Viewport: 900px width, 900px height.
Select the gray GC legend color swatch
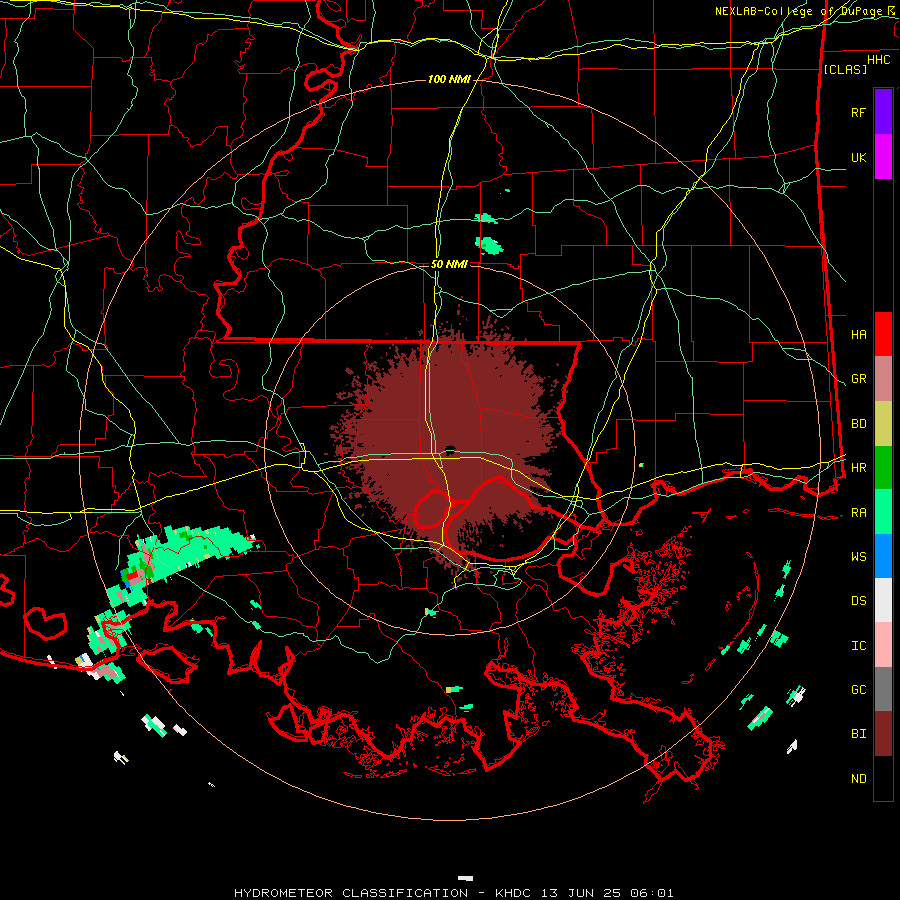tap(883, 689)
